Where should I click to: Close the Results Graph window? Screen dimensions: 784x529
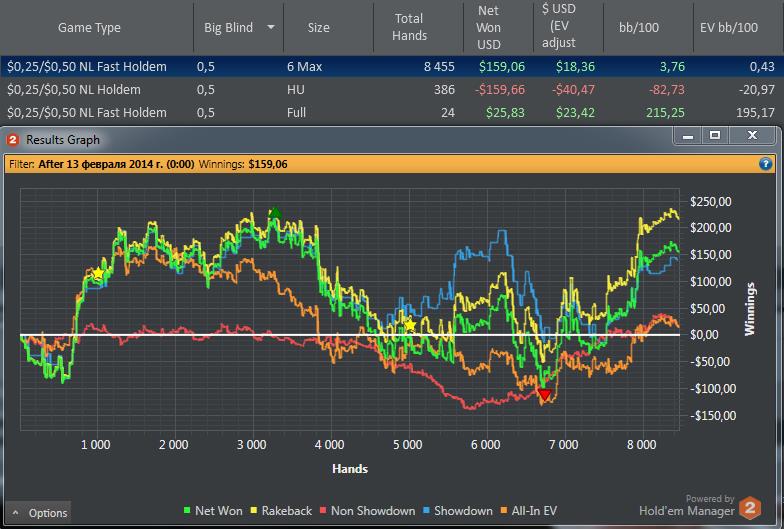tap(752, 136)
